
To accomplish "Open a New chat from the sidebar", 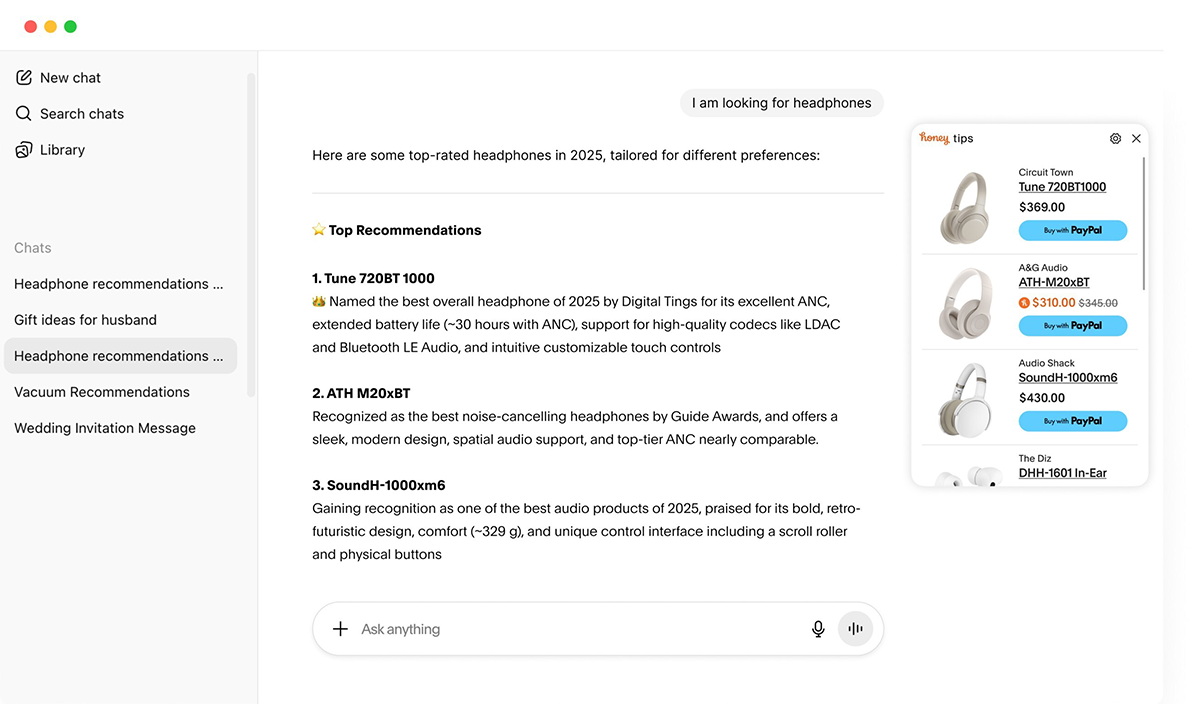I will [x=70, y=77].
